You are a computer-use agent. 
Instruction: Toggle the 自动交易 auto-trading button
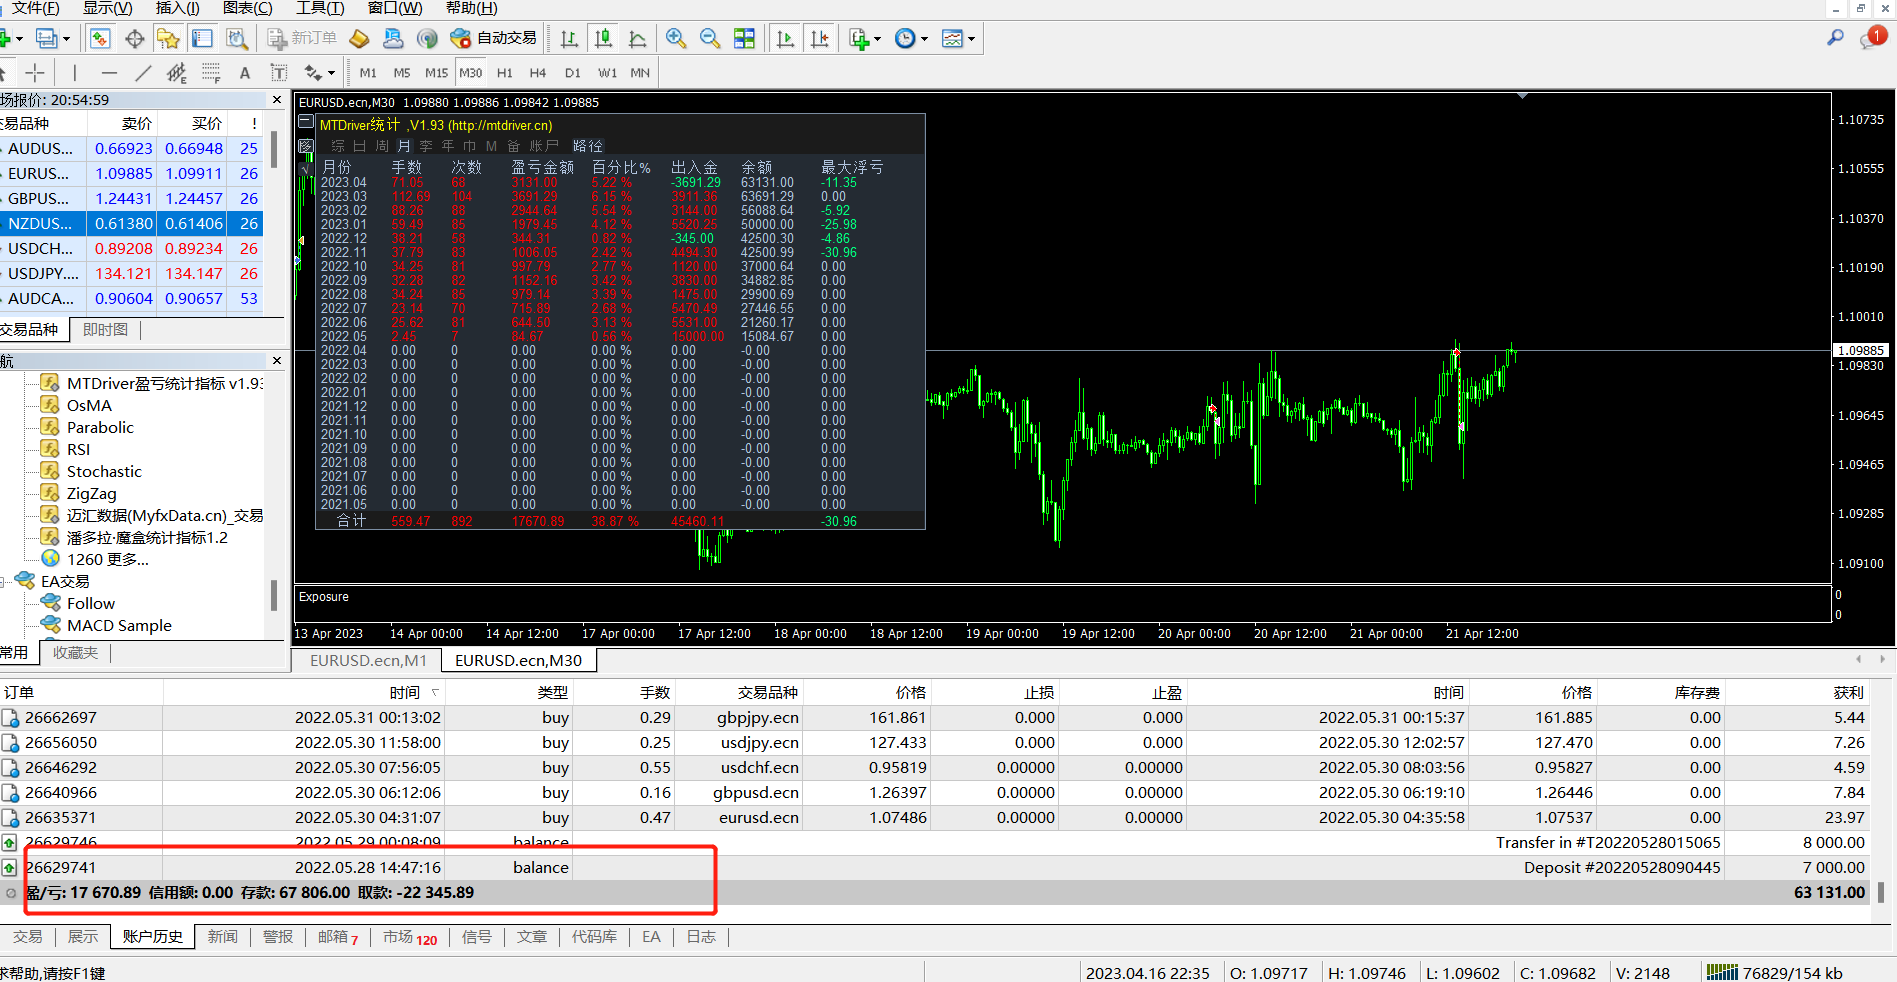(494, 39)
